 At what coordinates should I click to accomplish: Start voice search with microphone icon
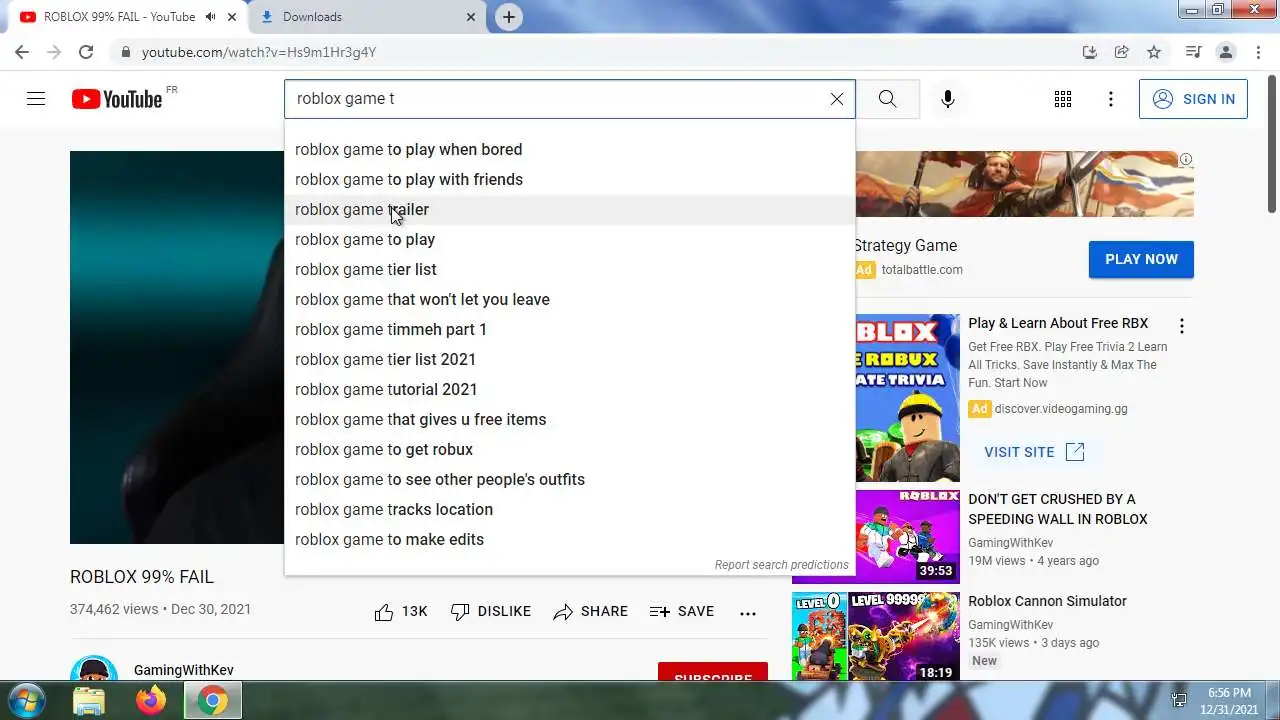[948, 99]
